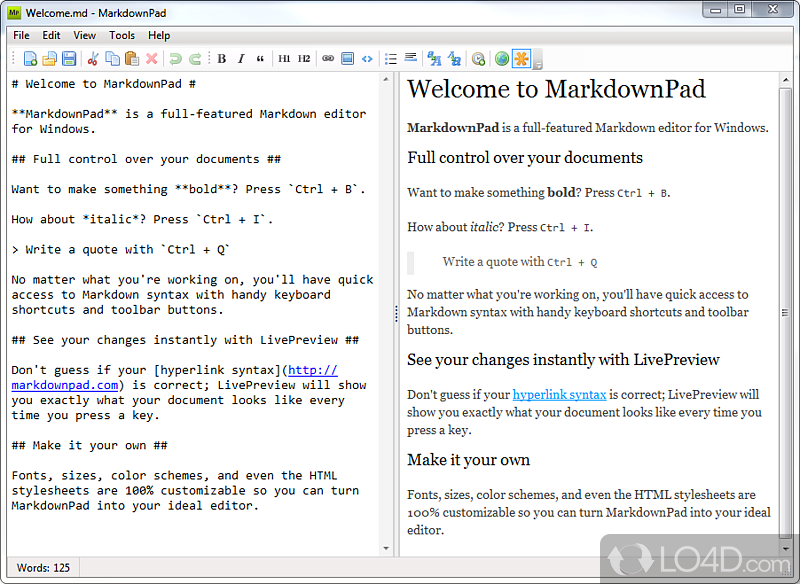Open the View menu
The height and width of the screenshot is (584, 800).
click(84, 35)
